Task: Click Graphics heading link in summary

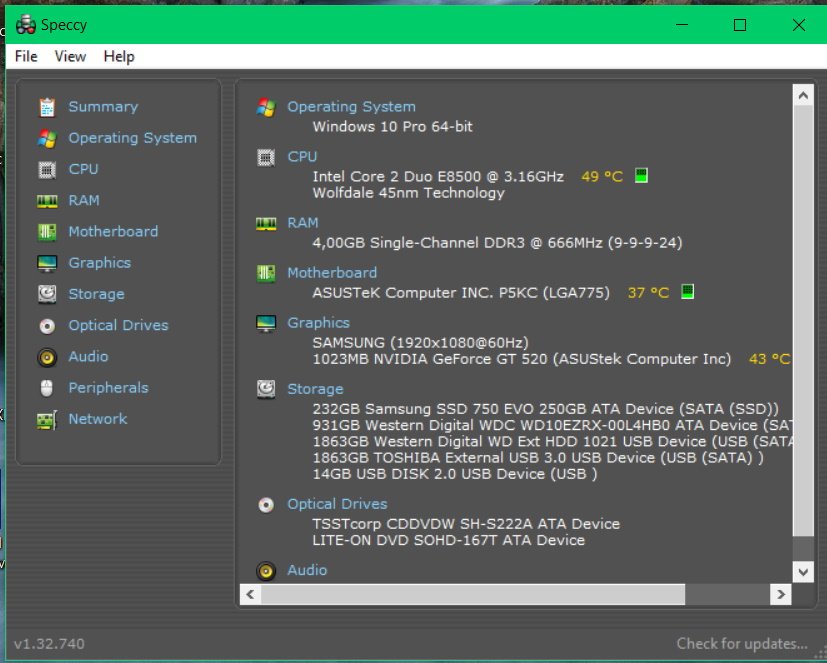Action: tap(318, 323)
